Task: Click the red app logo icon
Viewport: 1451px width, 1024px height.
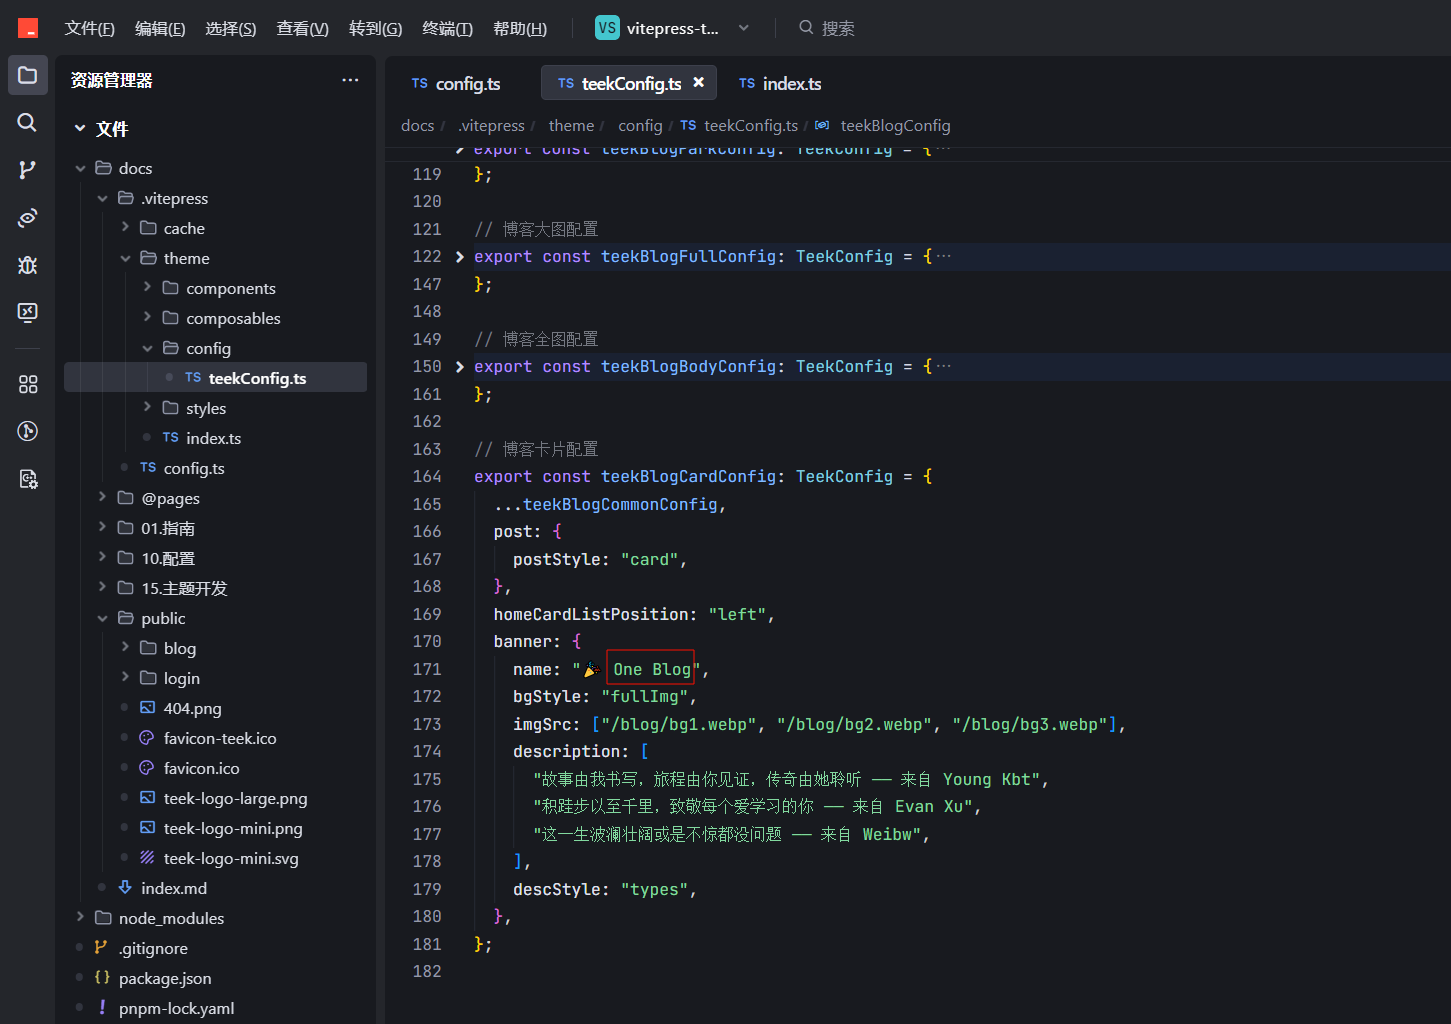Action: click(28, 28)
